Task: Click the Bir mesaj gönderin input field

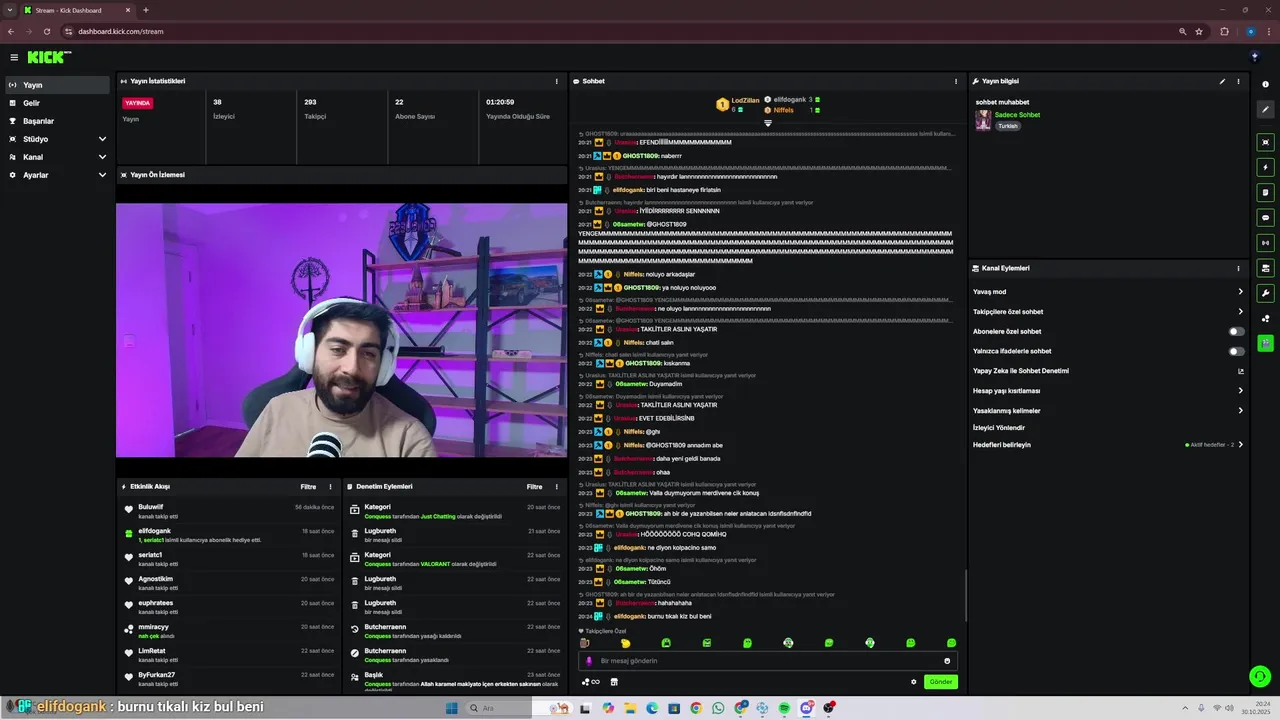Action: [767, 661]
